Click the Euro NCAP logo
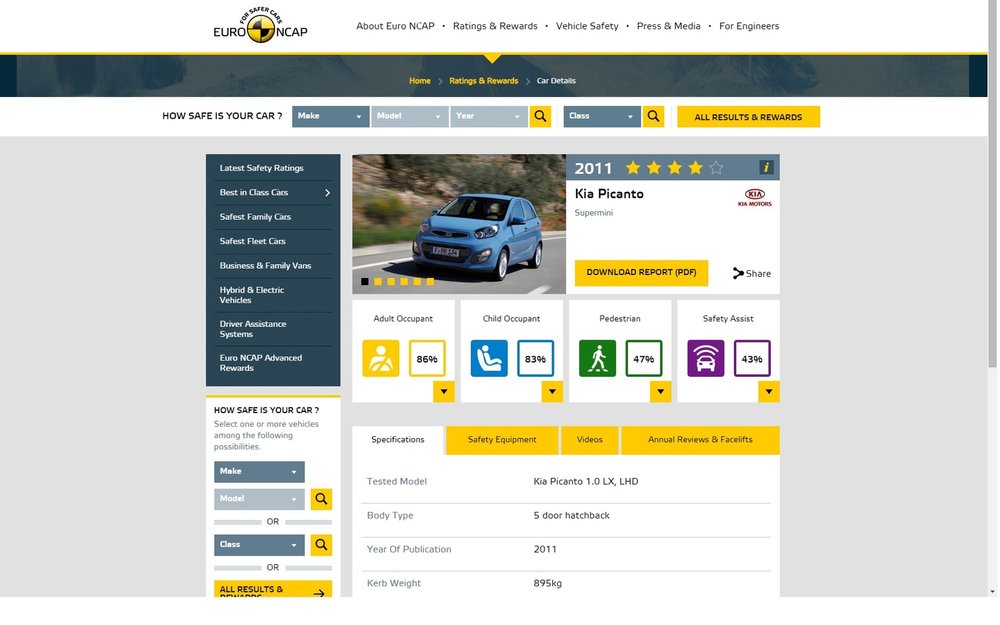This screenshot has height=625, width=1000. [260, 26]
